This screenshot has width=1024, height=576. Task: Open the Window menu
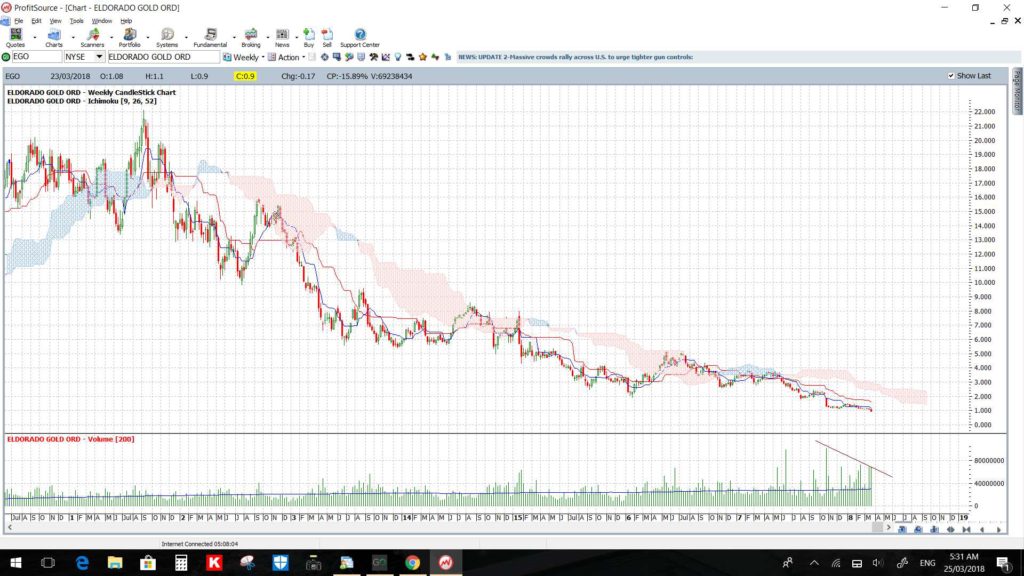pos(101,21)
